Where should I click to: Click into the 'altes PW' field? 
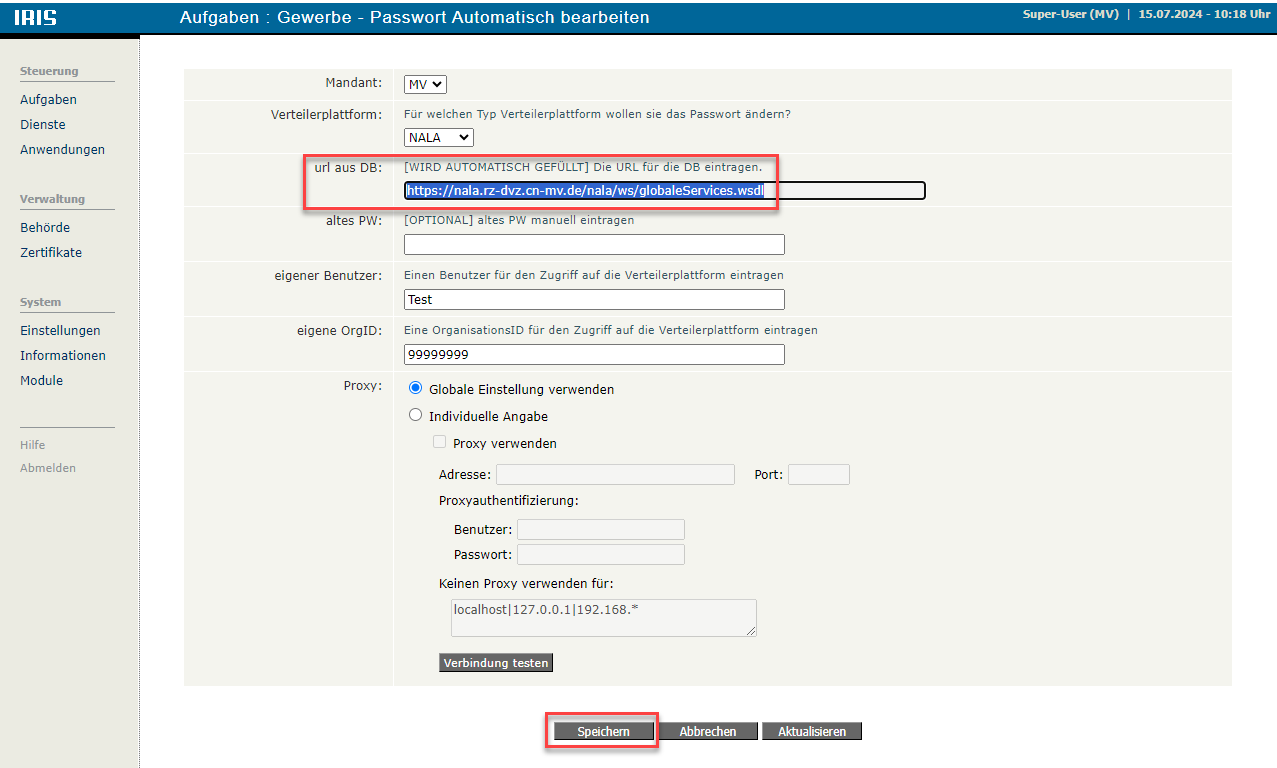click(x=594, y=245)
